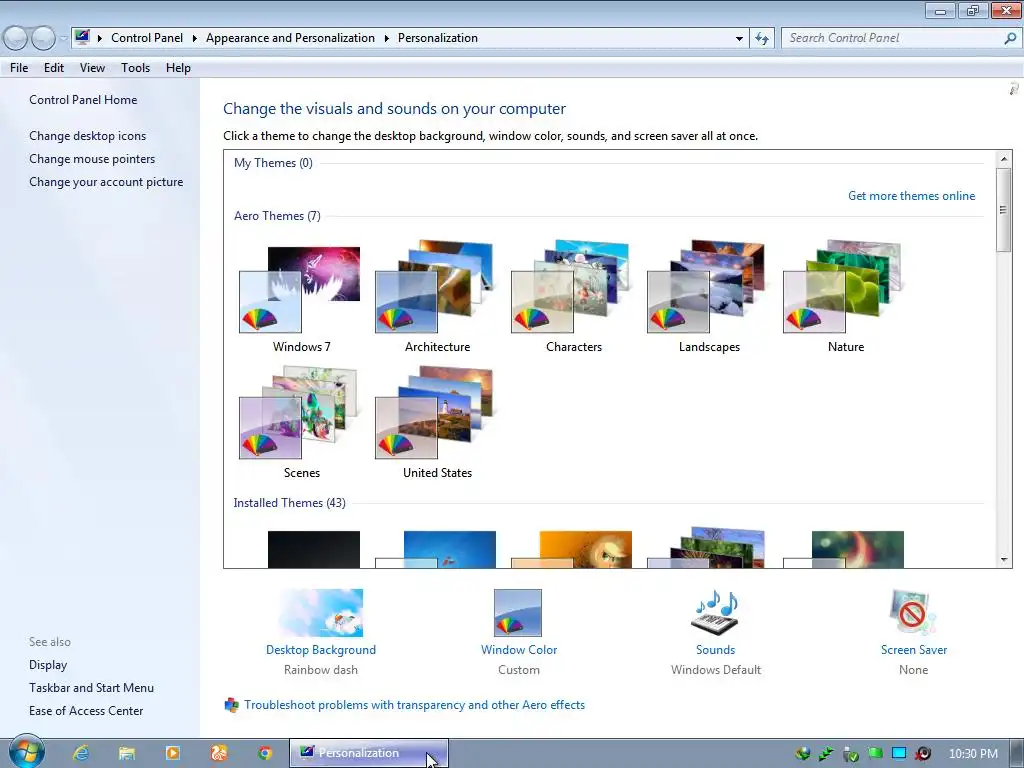Expand the root breadcrumb arrow before Control Panel
Screen dimensions: 1024x768
(x=100, y=39)
